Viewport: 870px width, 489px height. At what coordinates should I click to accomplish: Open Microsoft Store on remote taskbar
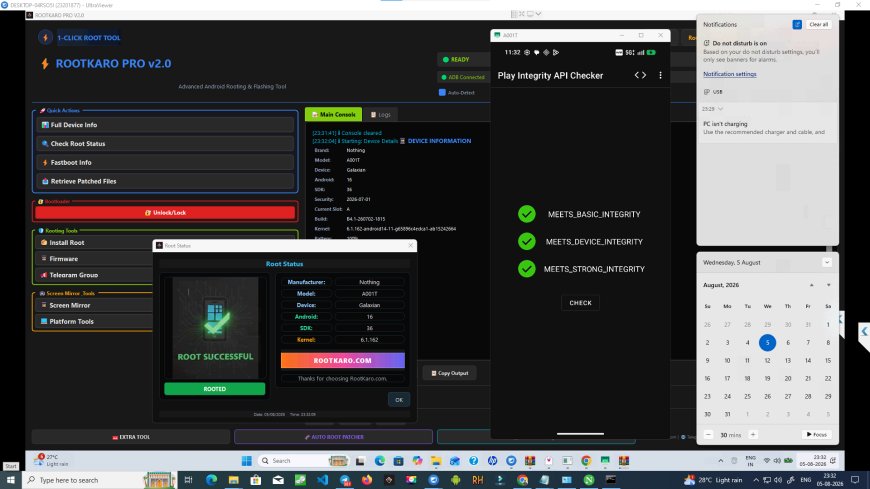398,461
